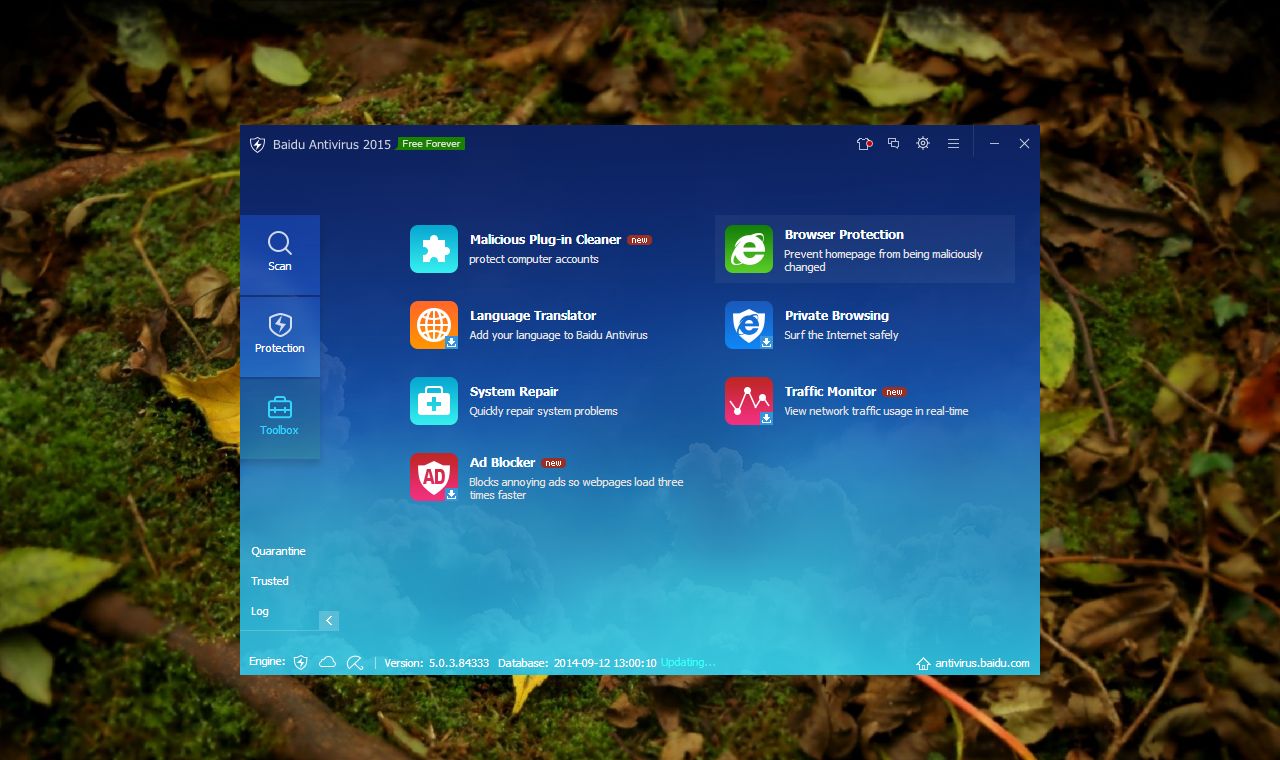
Task: Collapse the sidebar with the left chevron
Action: point(329,621)
